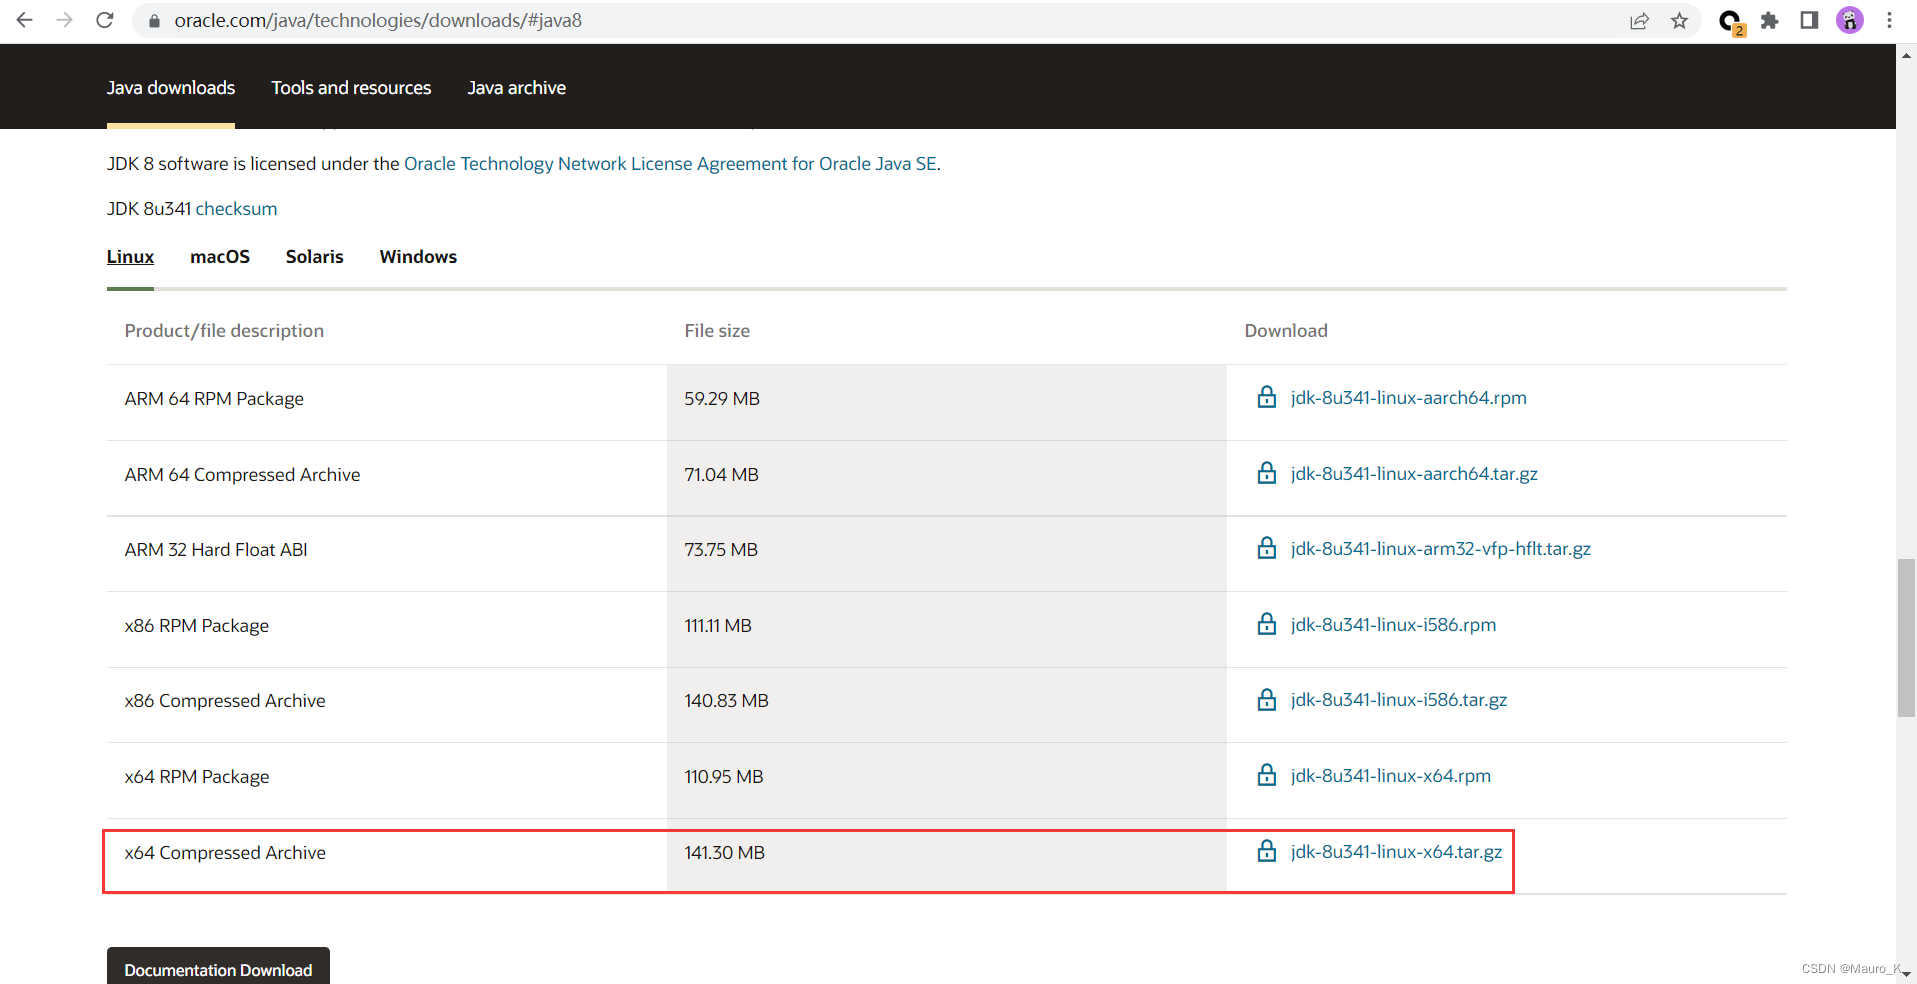Image resolution: width=1917 pixels, height=984 pixels.
Task: Open the user profile avatar
Action: [x=1850, y=20]
